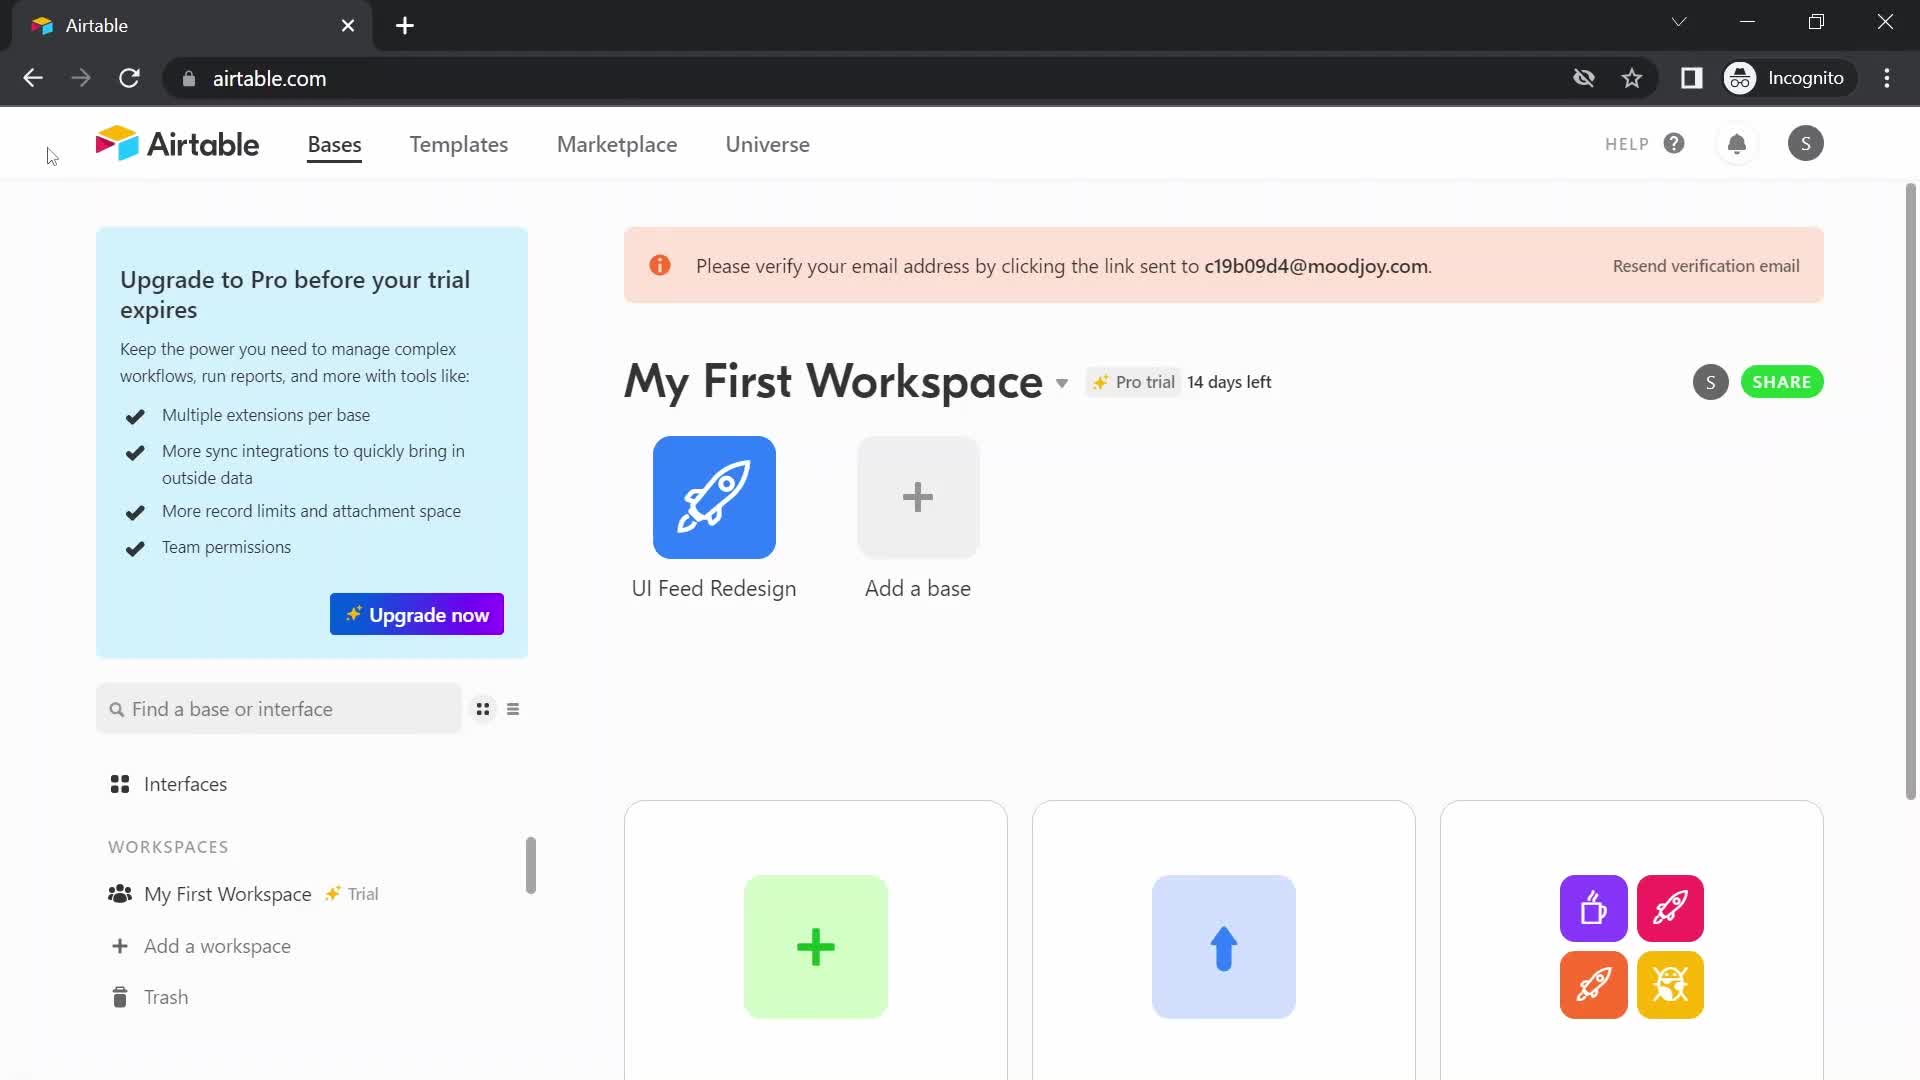Open the browser side panel icon

point(1691,78)
